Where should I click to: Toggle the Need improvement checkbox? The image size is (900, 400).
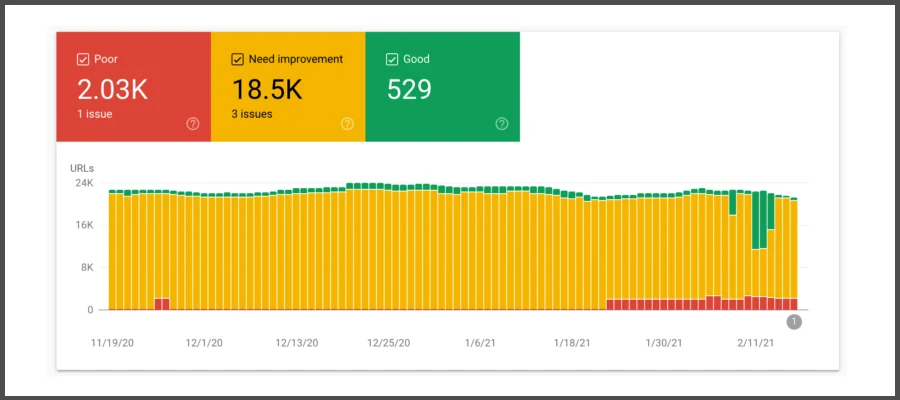pyautogui.click(x=238, y=59)
